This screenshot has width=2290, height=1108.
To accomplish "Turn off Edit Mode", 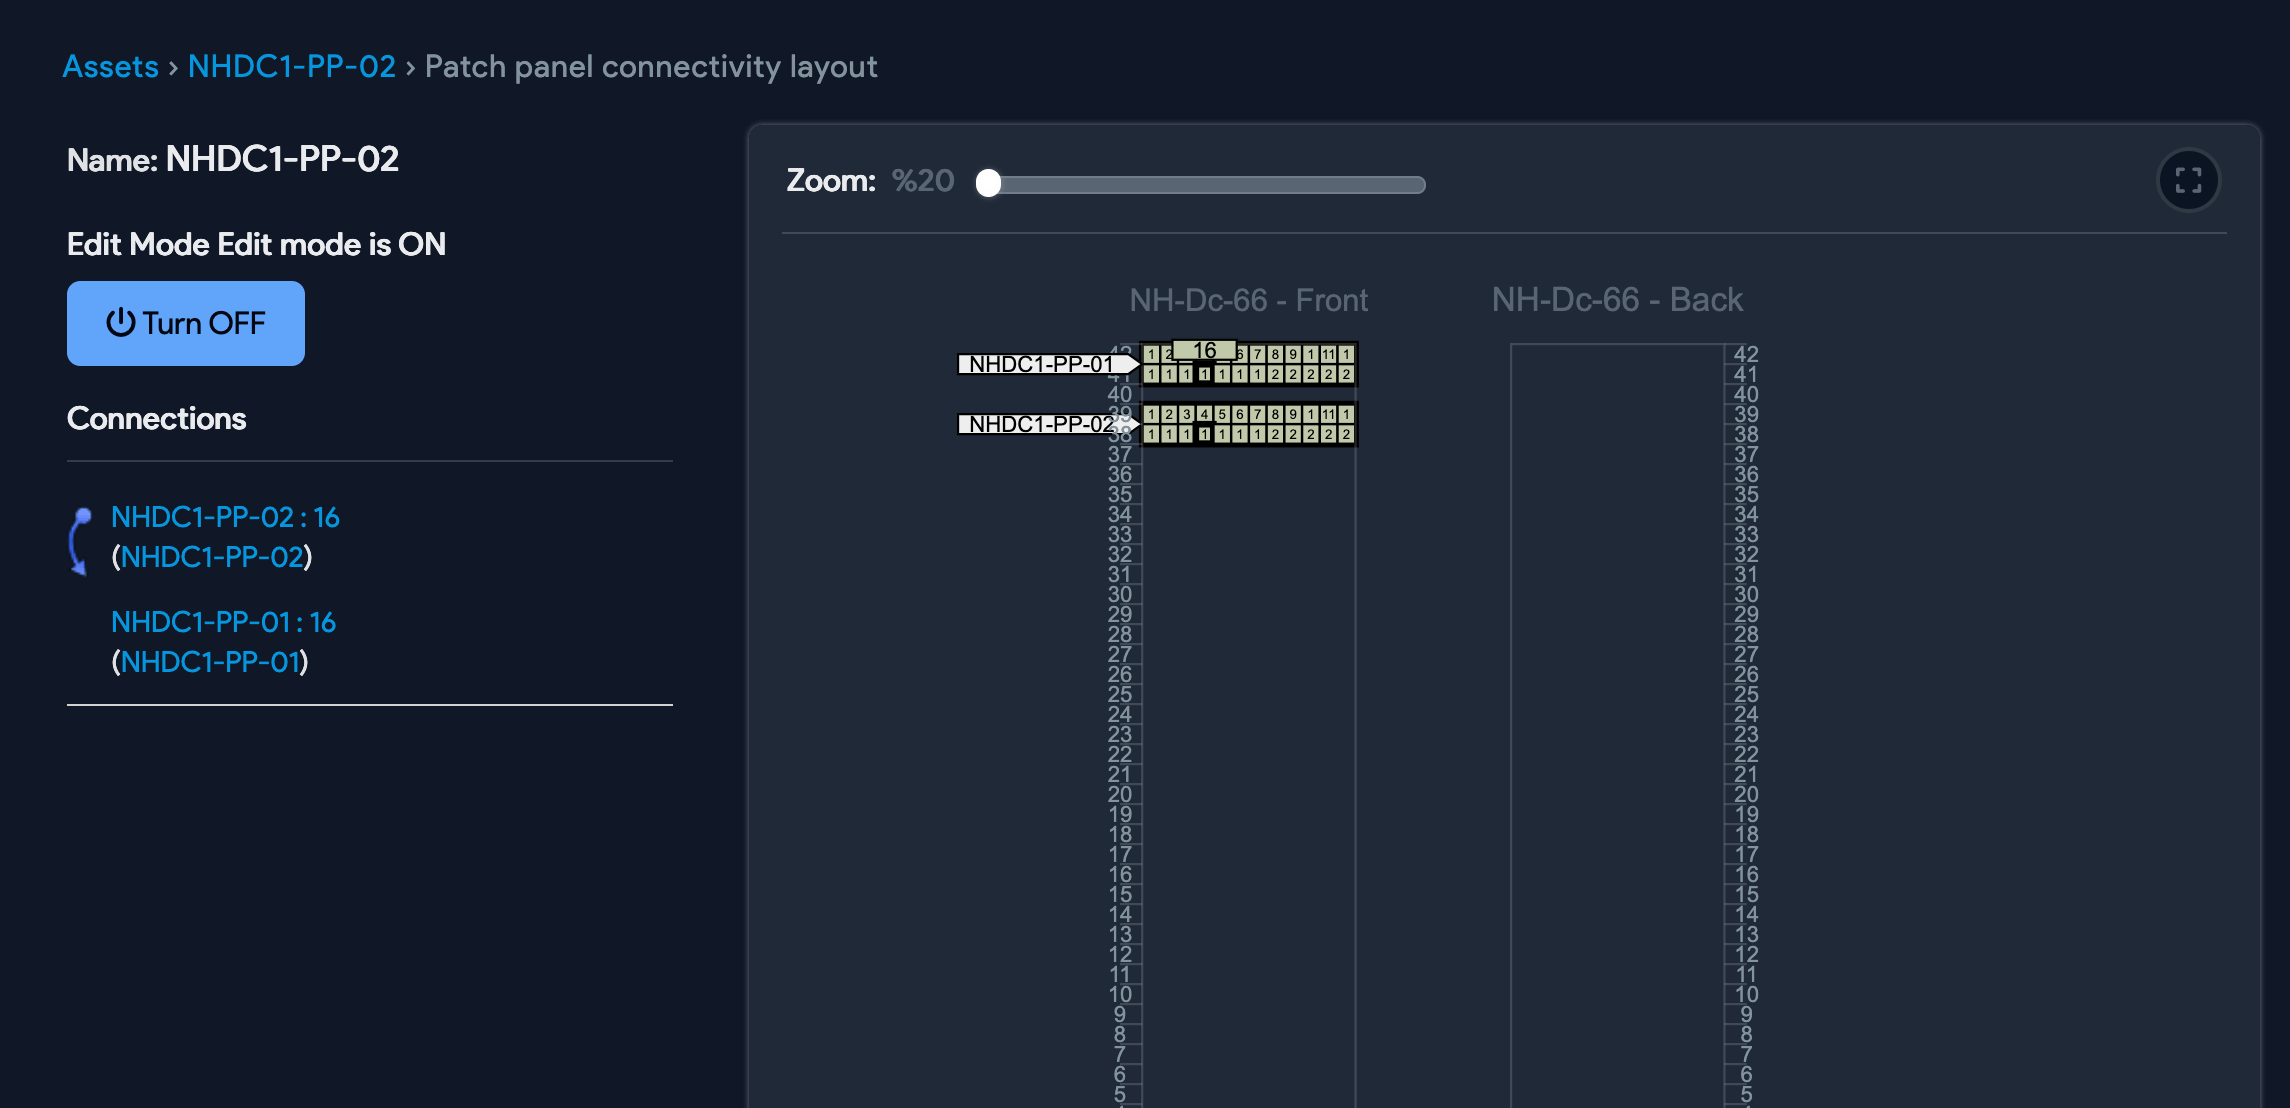I will click(x=185, y=323).
